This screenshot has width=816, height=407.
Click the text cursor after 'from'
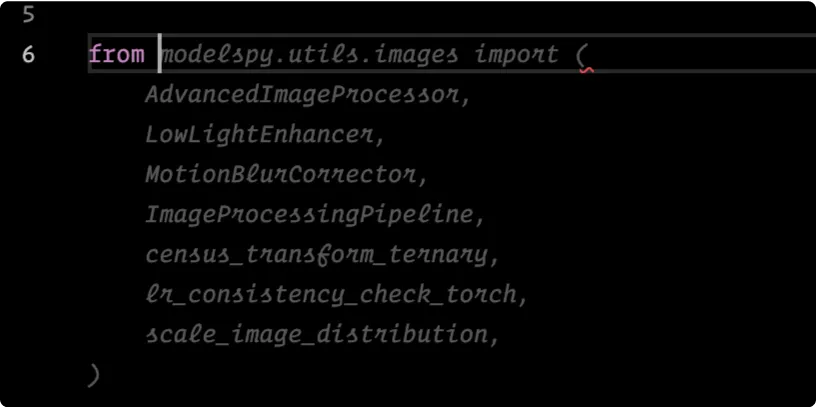[160, 54]
